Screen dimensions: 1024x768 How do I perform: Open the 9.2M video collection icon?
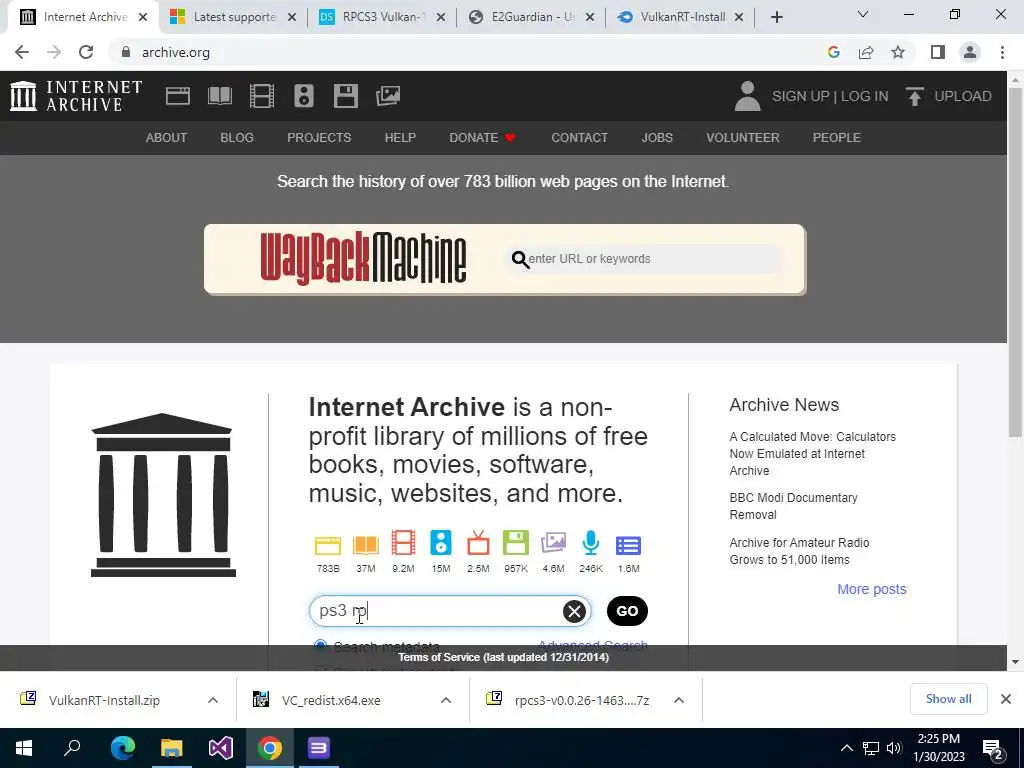[x=403, y=543]
